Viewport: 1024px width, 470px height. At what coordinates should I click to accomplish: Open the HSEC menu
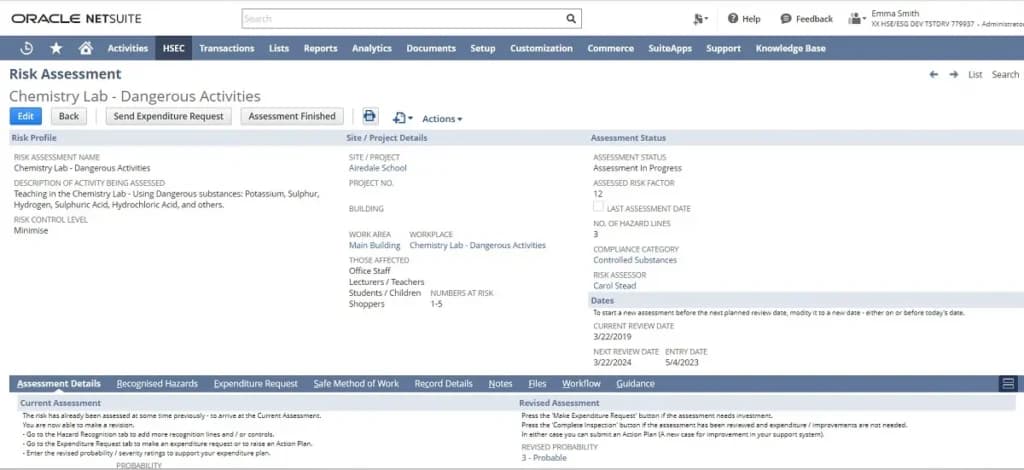174,48
